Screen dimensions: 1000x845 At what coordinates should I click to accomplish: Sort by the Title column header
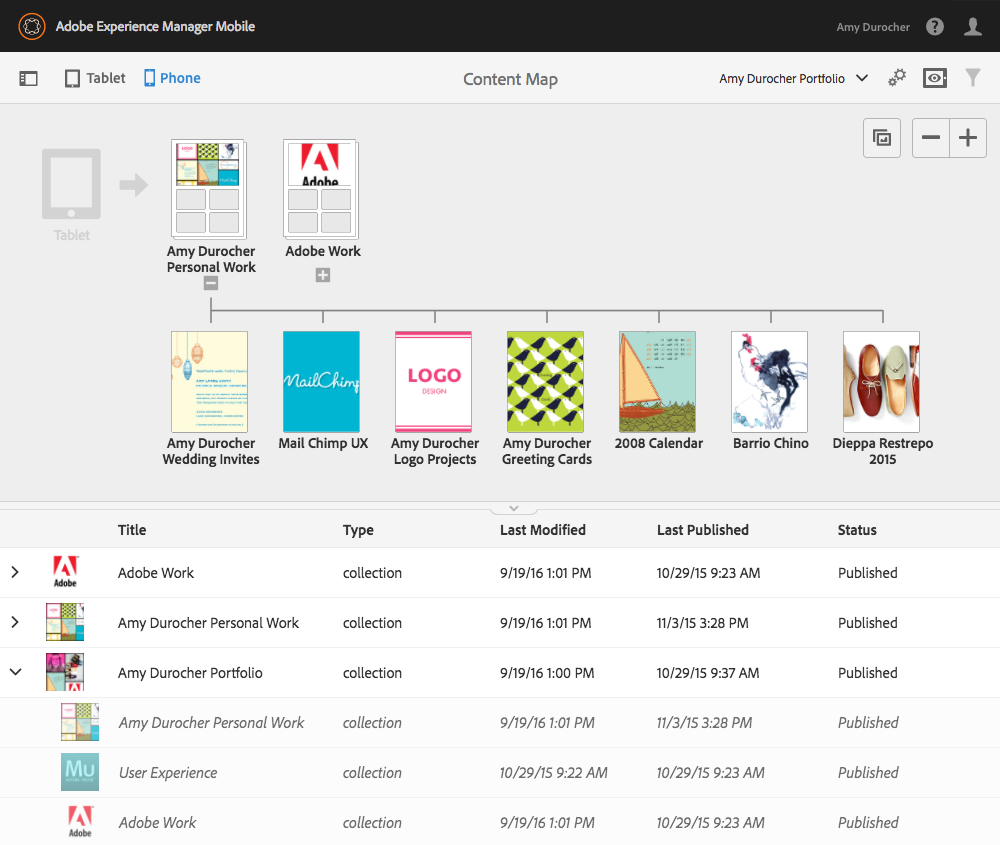point(132,530)
